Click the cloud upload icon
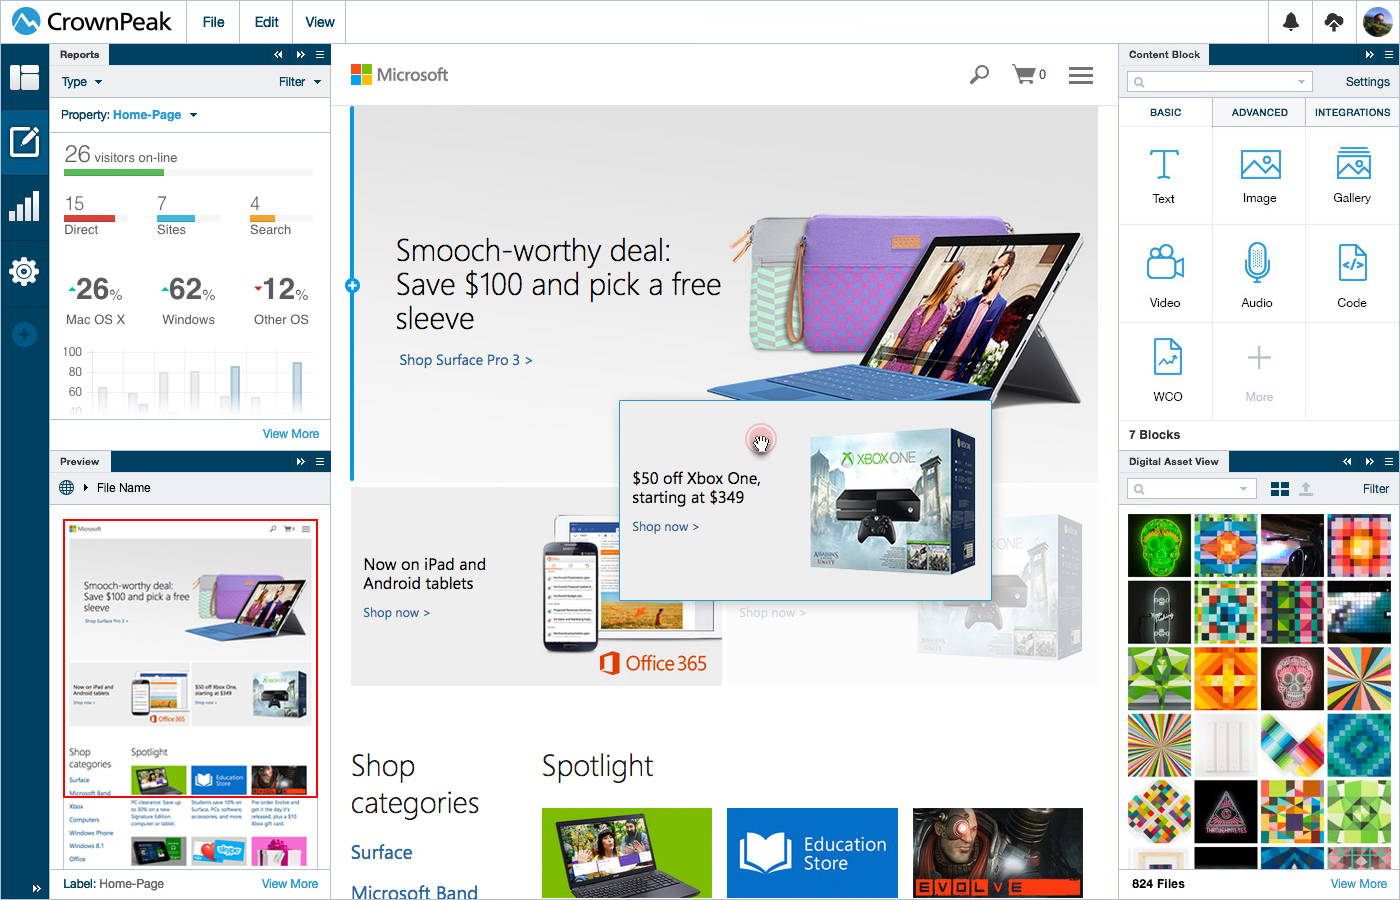Screen dimensions: 1400x900 pos(1334,22)
